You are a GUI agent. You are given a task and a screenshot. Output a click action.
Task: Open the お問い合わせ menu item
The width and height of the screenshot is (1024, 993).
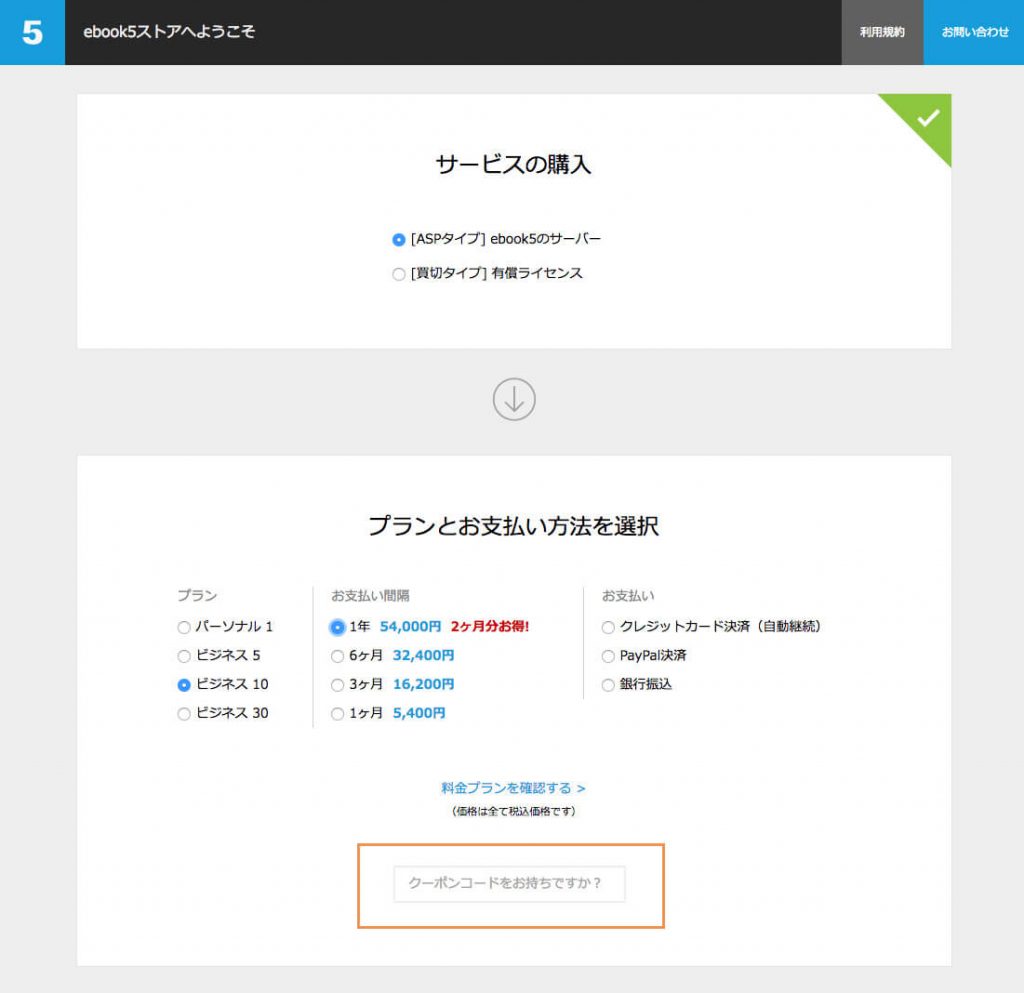tap(974, 32)
